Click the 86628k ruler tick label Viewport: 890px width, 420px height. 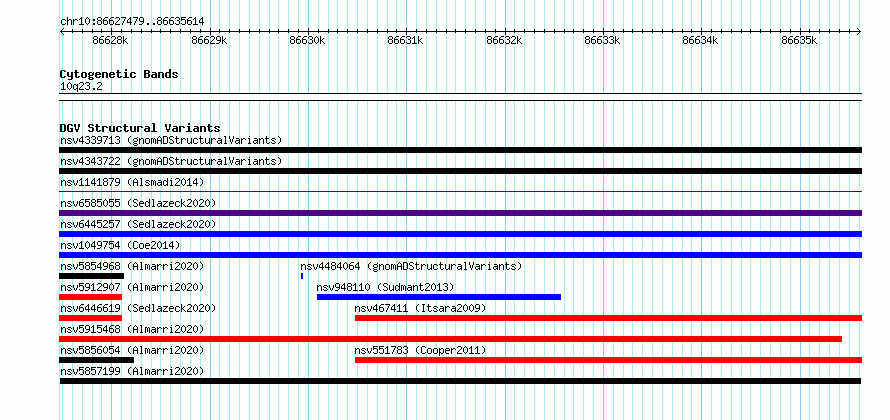point(110,41)
